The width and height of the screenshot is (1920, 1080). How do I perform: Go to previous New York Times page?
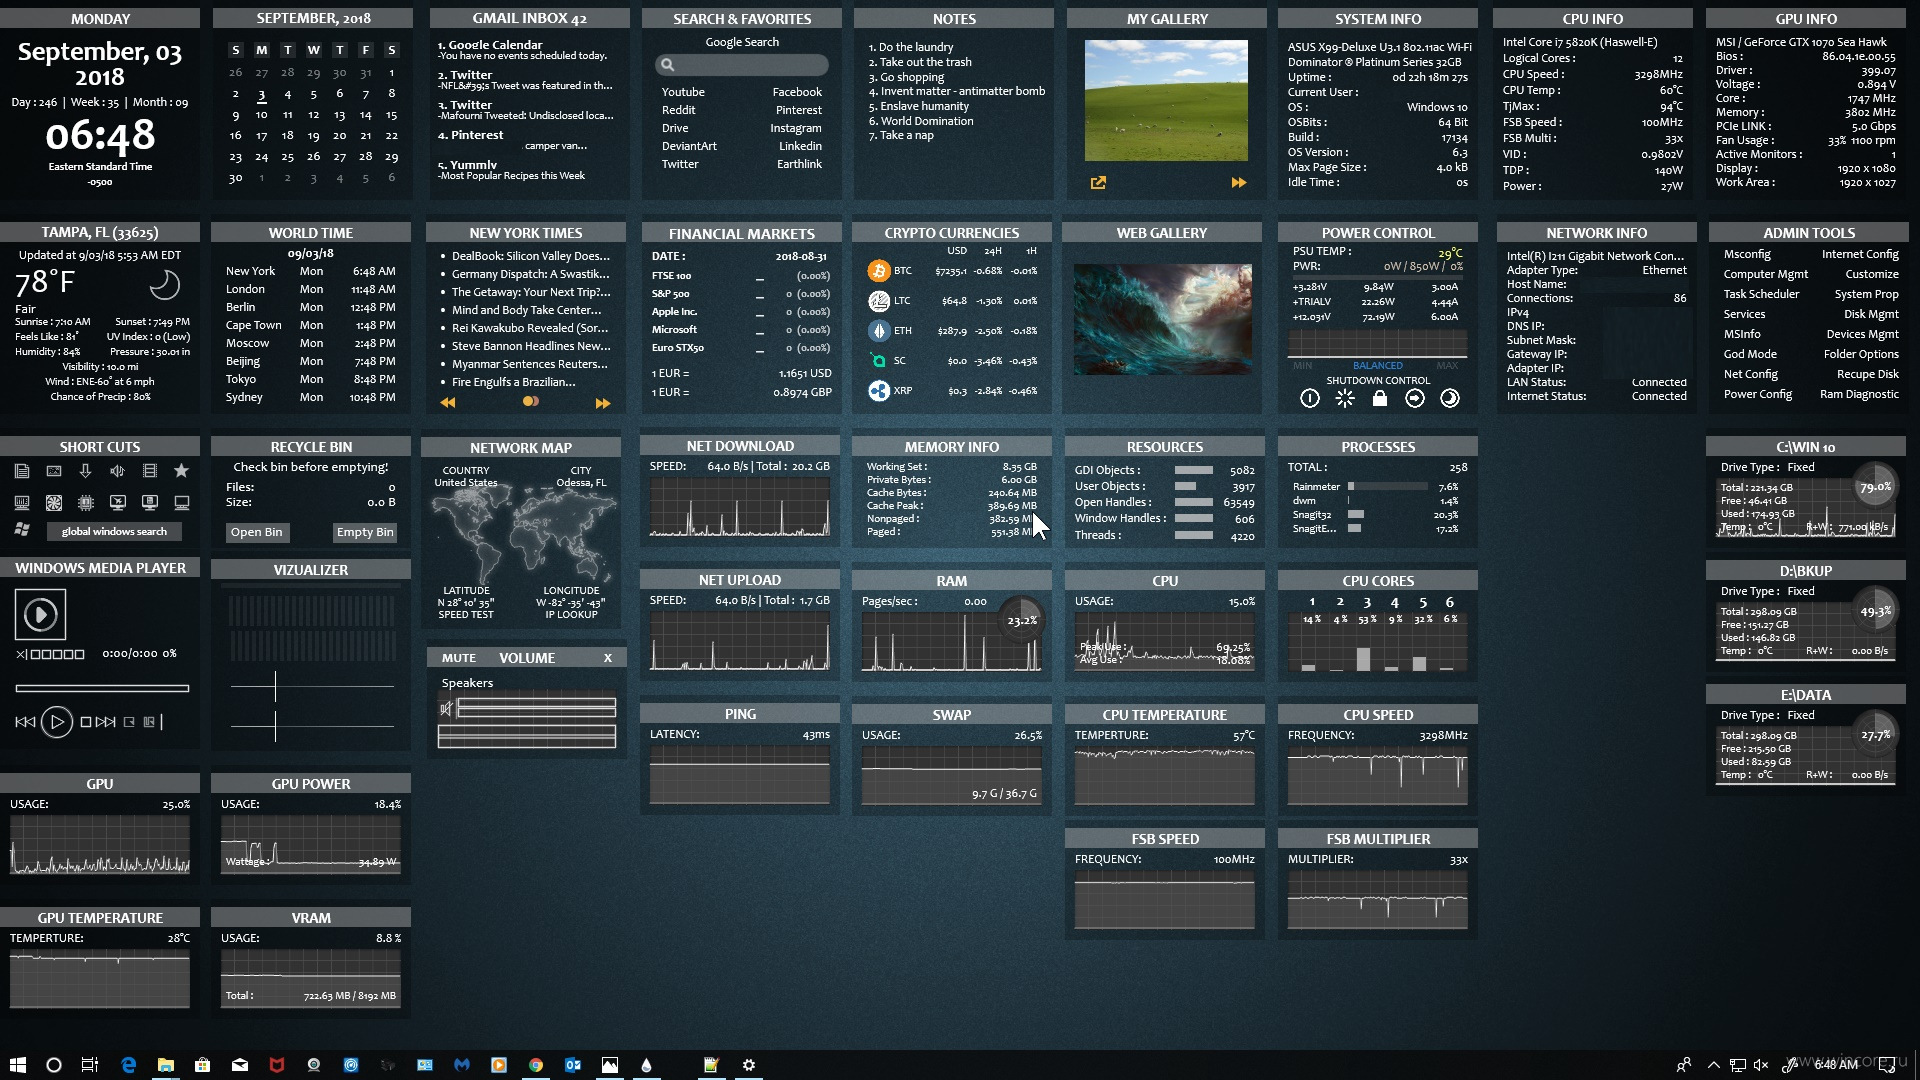(x=448, y=403)
